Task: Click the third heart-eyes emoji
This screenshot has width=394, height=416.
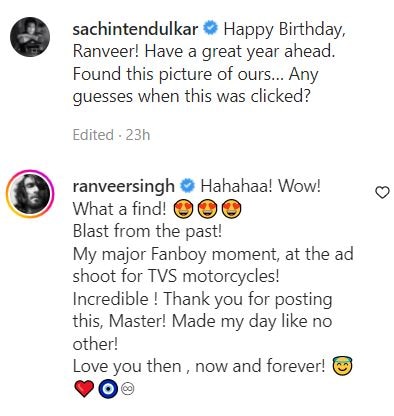Action: click(x=232, y=209)
